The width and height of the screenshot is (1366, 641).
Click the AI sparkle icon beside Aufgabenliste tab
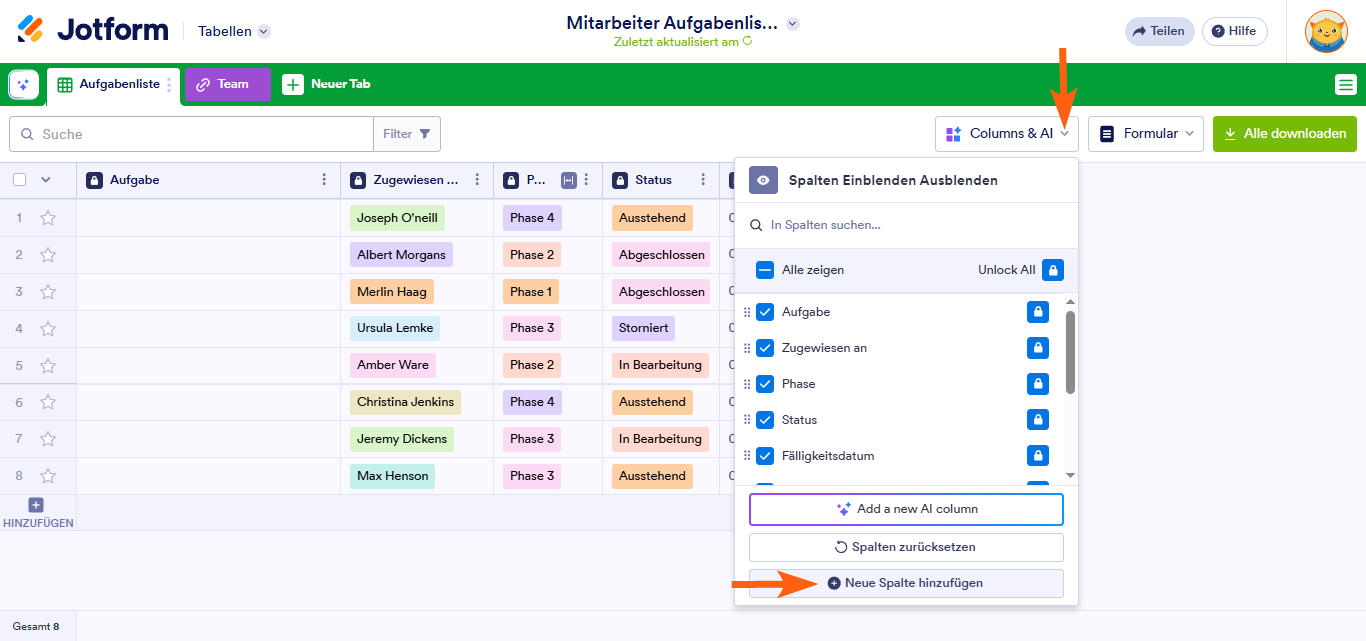coord(23,85)
